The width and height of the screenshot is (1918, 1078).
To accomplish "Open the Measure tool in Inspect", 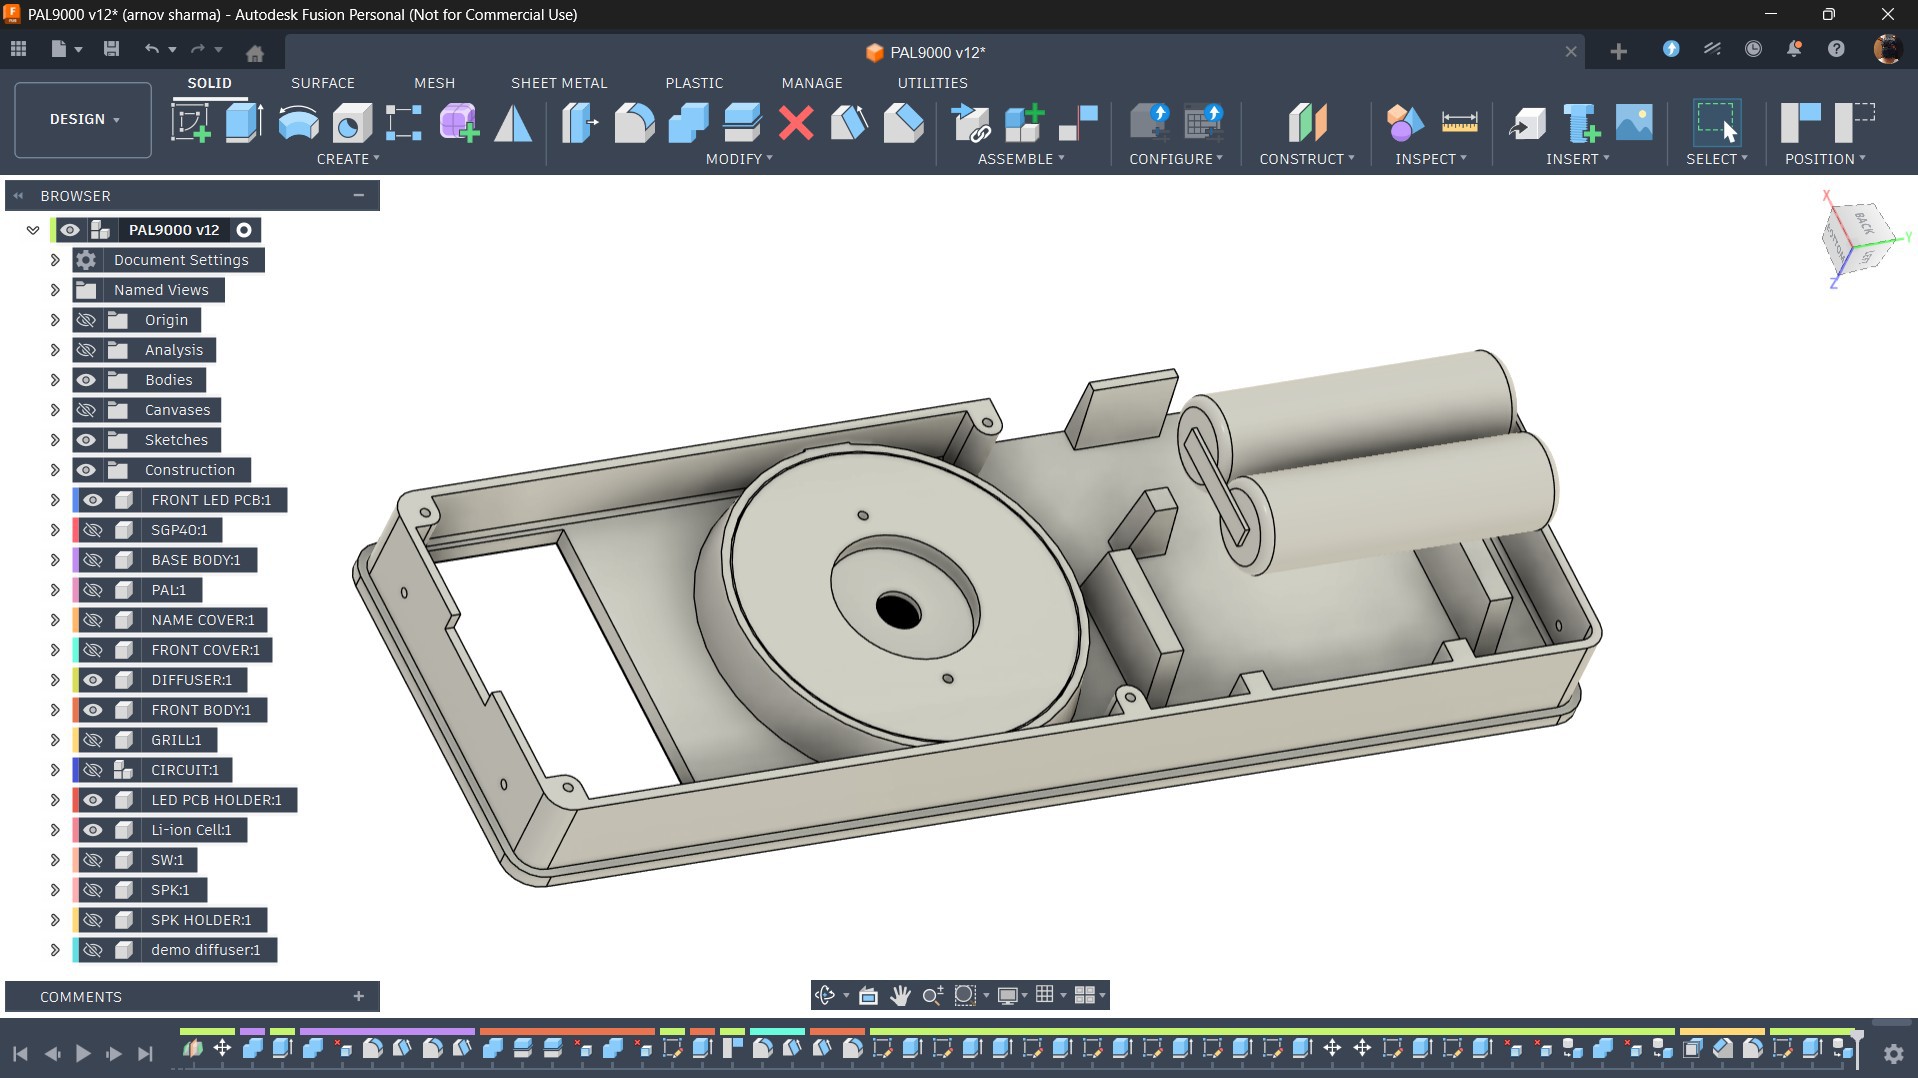I will (x=1459, y=123).
